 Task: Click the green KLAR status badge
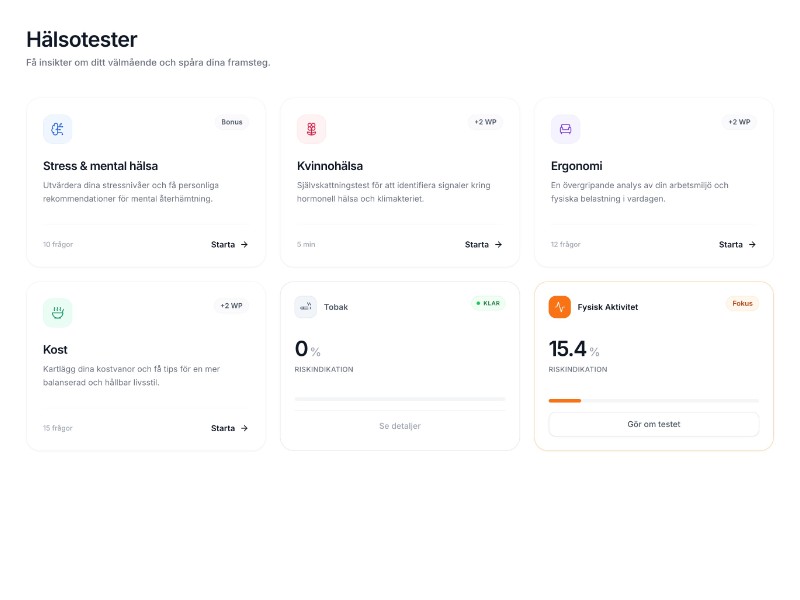[488, 303]
